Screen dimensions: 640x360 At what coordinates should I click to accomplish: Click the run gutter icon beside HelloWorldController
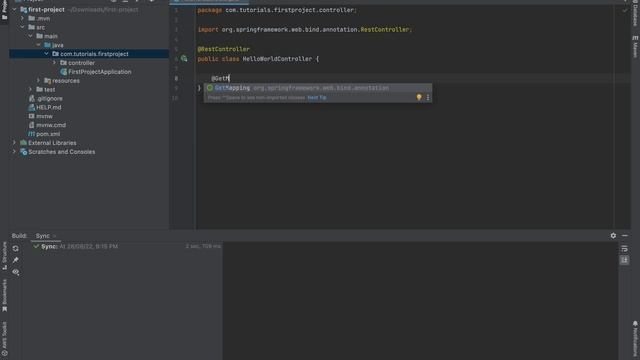pyautogui.click(x=184, y=59)
